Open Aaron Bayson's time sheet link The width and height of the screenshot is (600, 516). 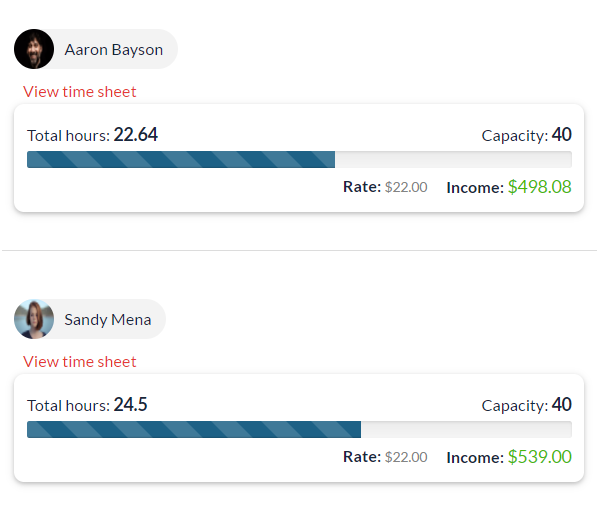tap(80, 92)
